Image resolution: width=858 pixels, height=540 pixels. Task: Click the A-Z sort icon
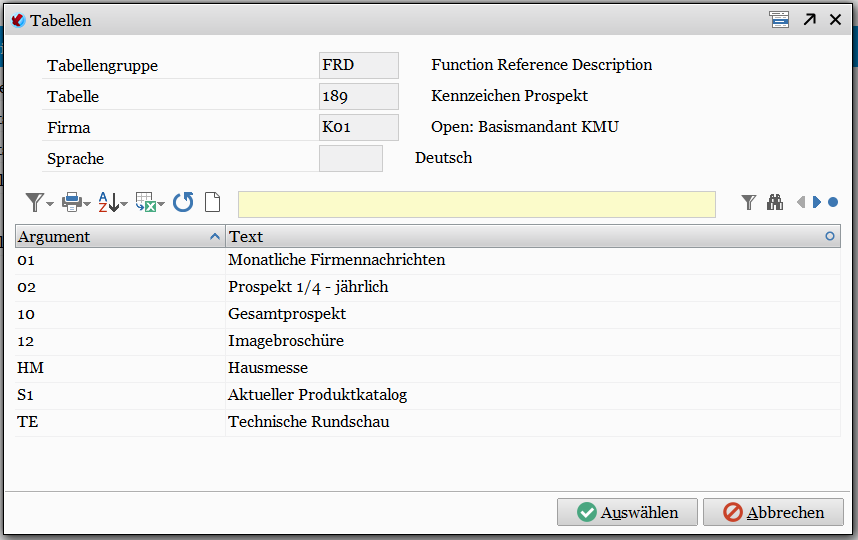(x=108, y=202)
